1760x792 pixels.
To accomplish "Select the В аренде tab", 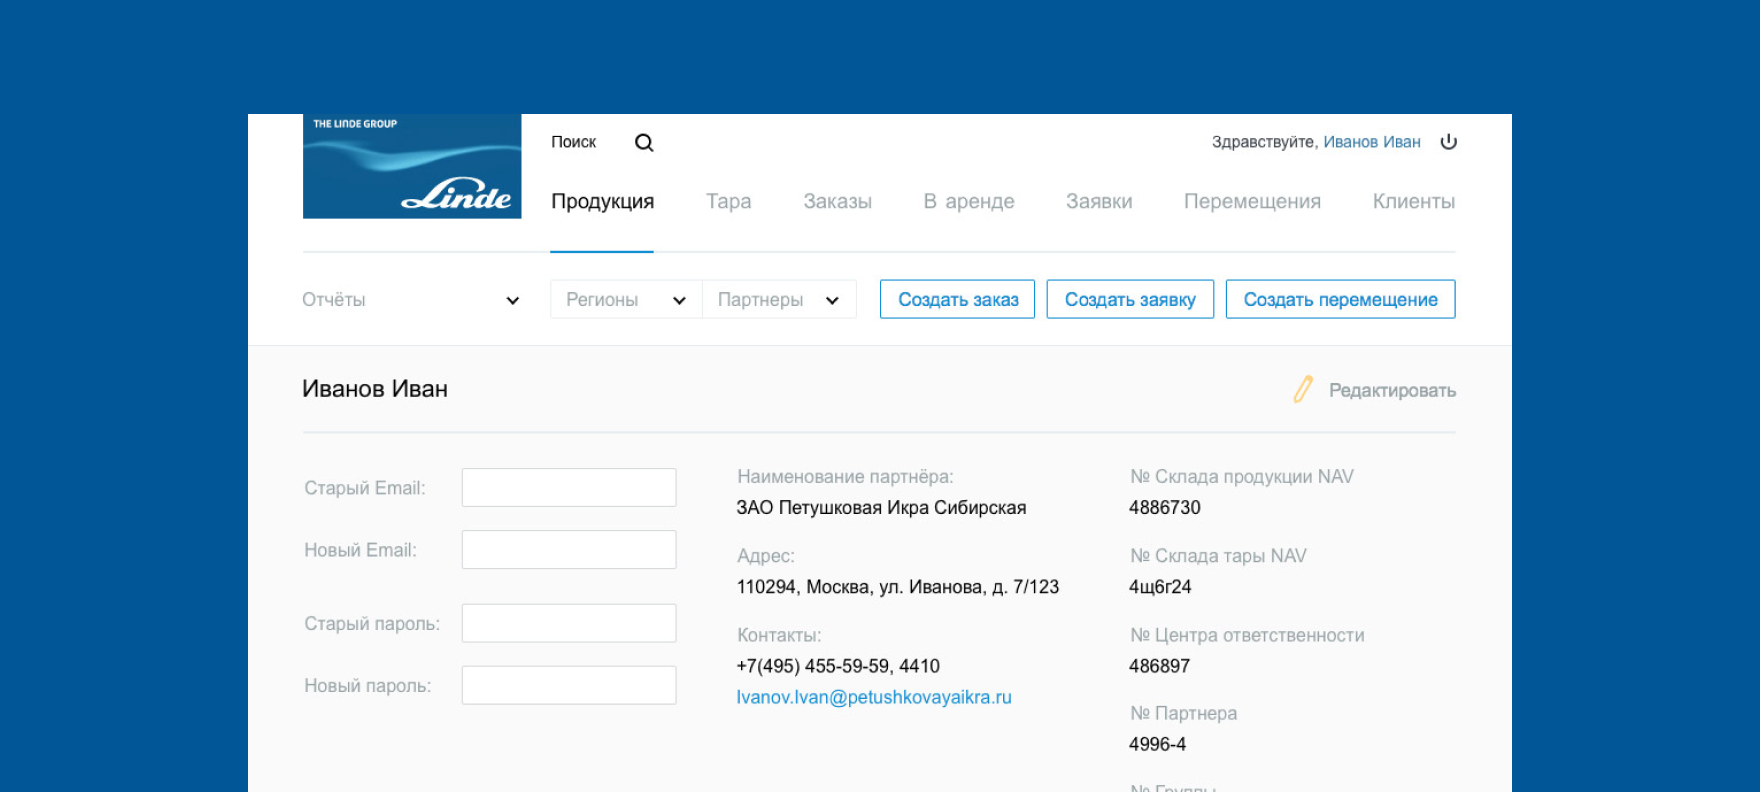I will point(968,202).
